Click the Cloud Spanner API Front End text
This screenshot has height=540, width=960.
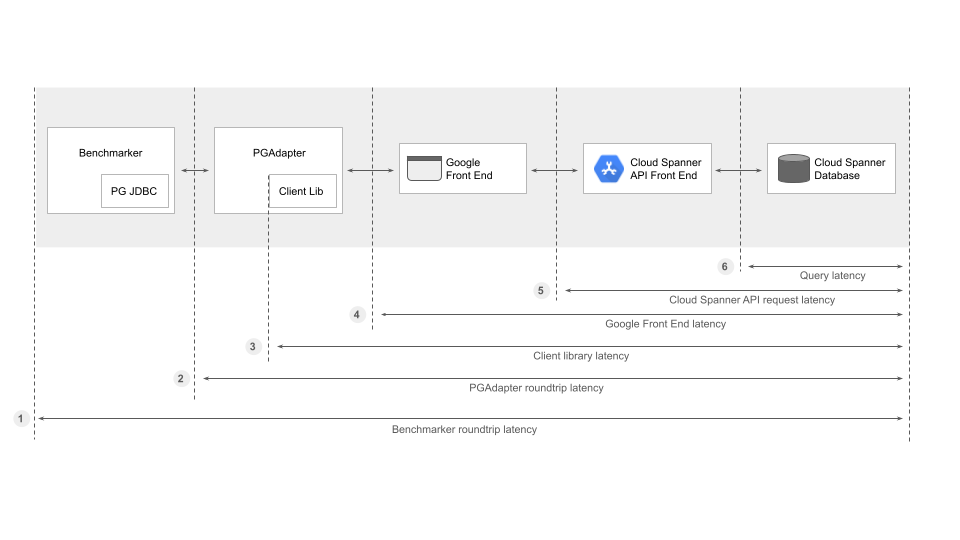point(666,169)
